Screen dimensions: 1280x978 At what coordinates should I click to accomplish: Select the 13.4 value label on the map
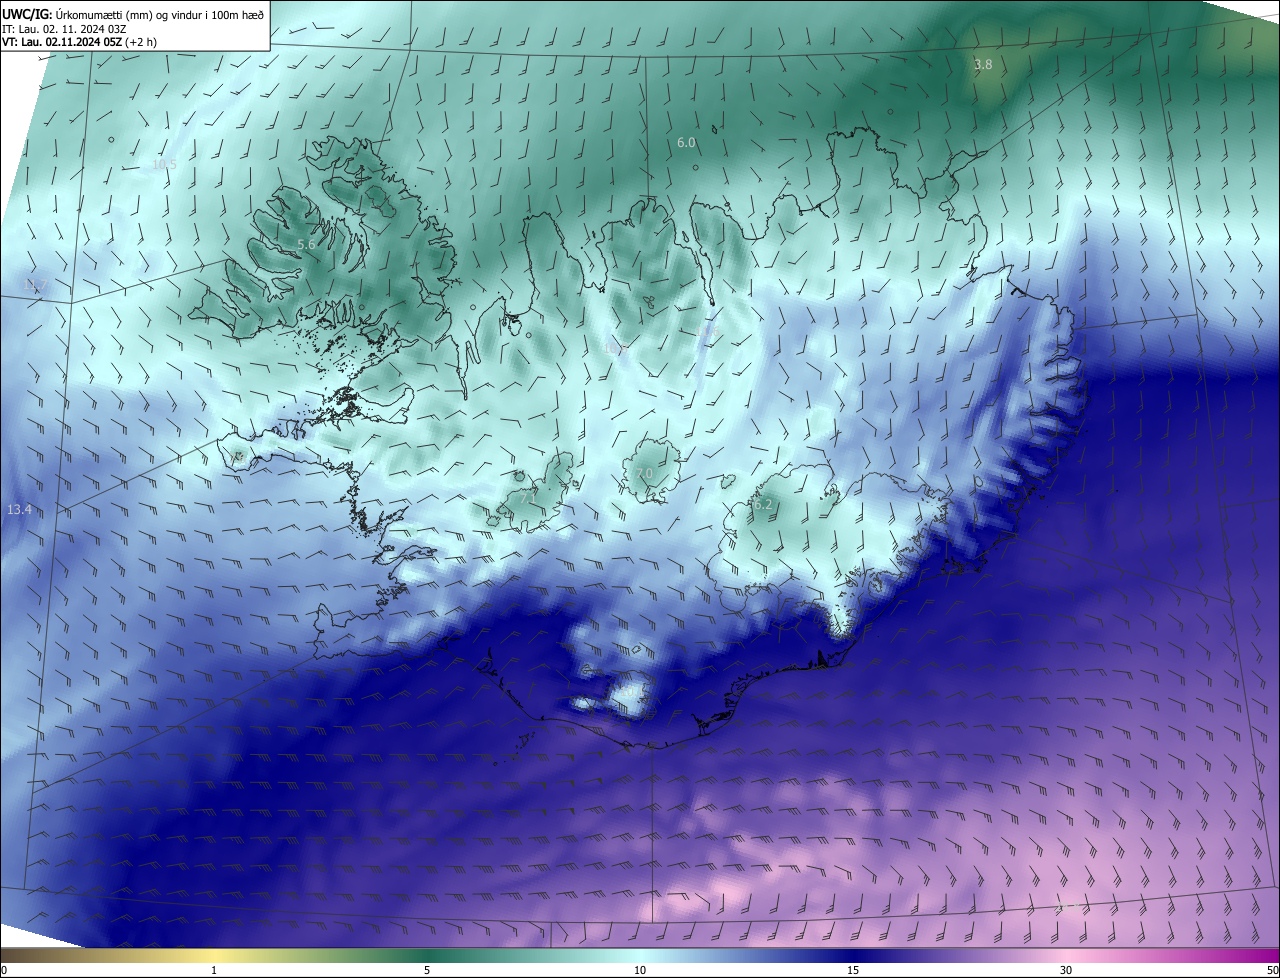(x=19, y=510)
